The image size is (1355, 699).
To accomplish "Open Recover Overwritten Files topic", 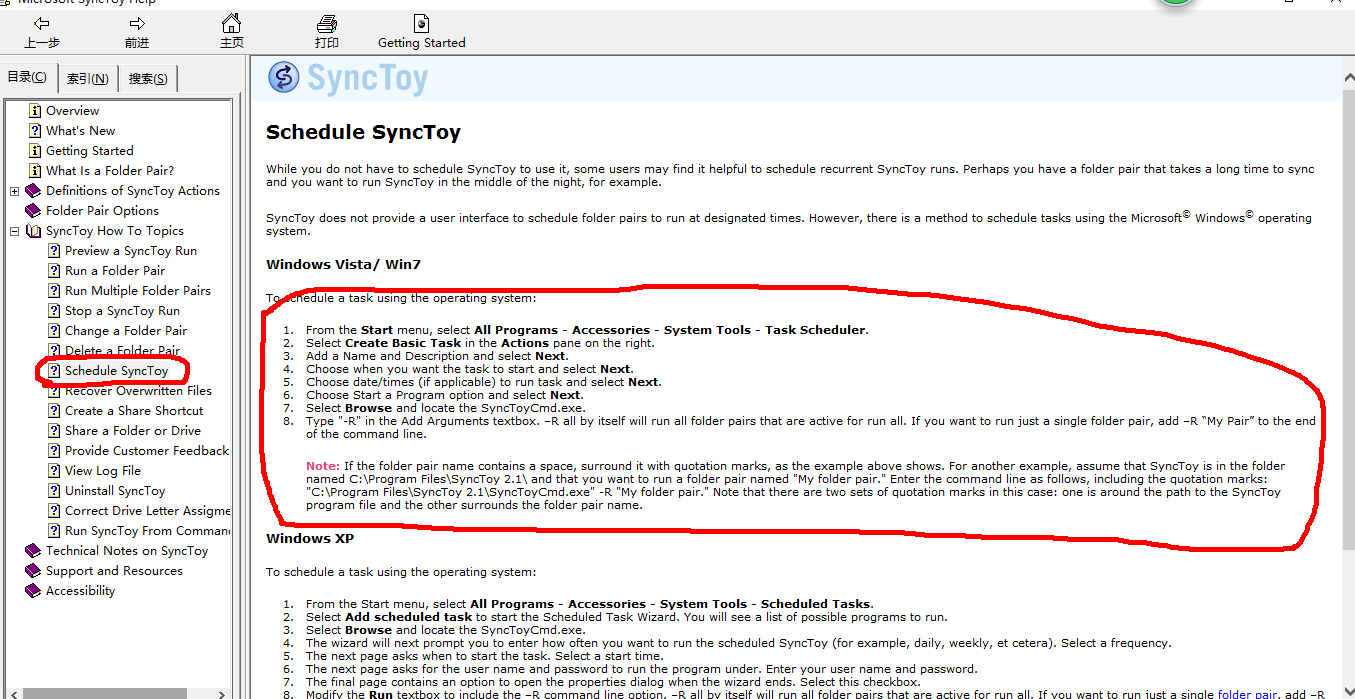I will (x=138, y=391).
